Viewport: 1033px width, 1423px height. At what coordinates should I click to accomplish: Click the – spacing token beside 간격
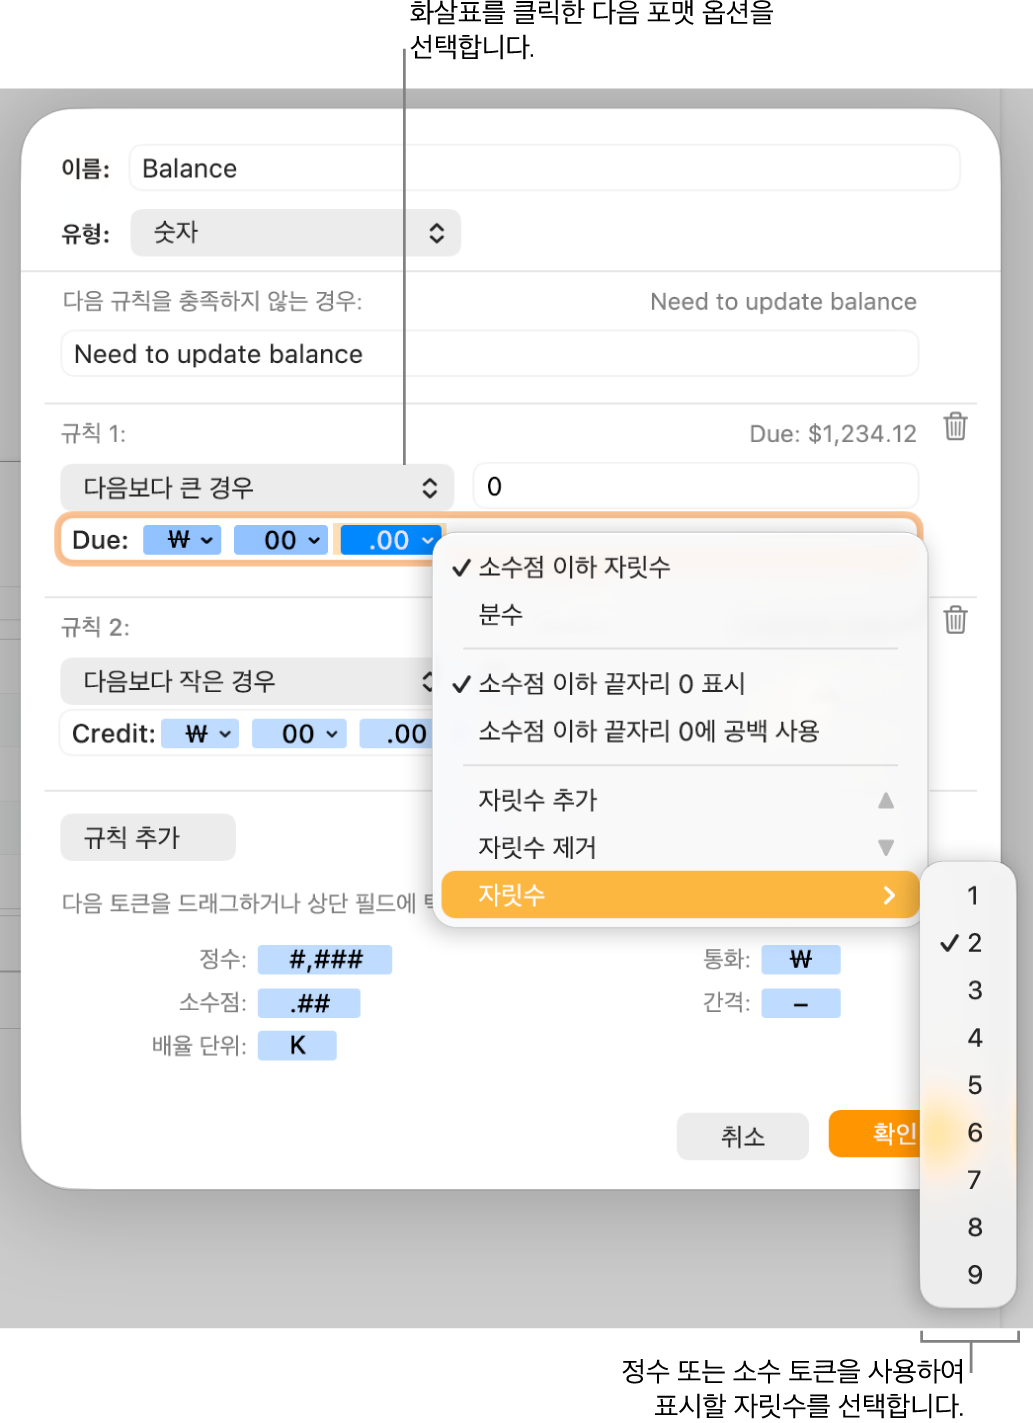[x=801, y=1003]
